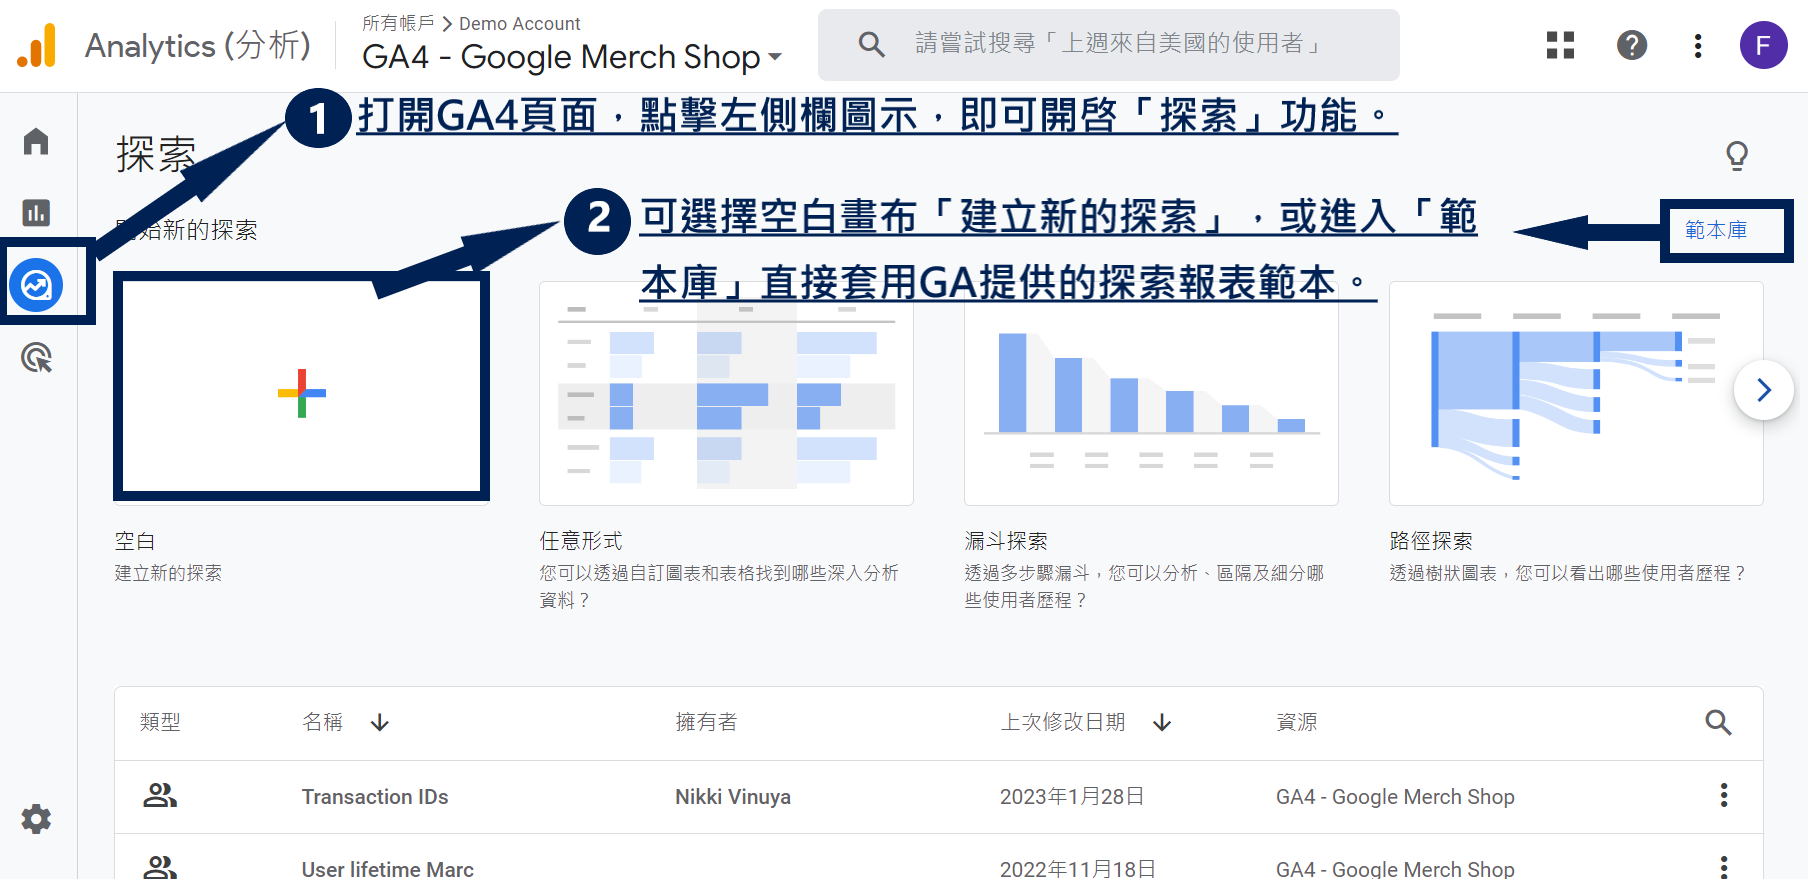Click shared icon of Transaction IDs row
This screenshot has width=1808, height=879.
tap(160, 796)
